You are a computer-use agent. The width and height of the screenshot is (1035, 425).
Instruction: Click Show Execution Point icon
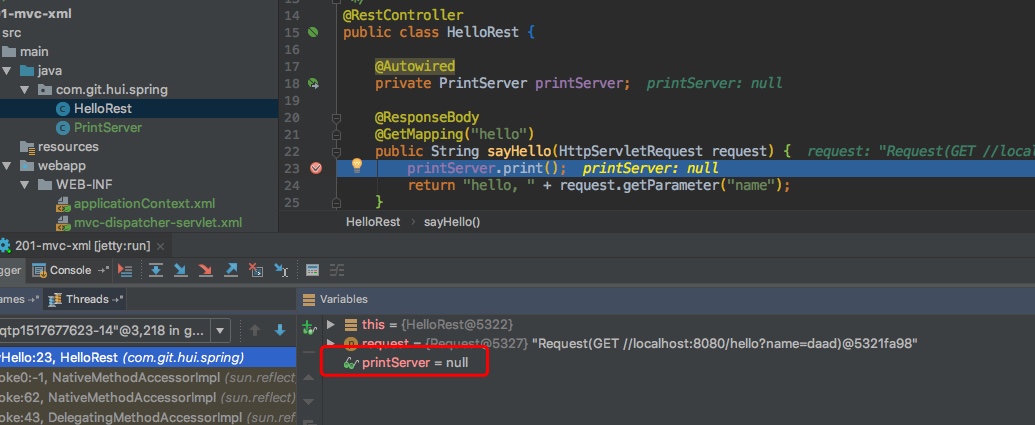tap(125, 270)
